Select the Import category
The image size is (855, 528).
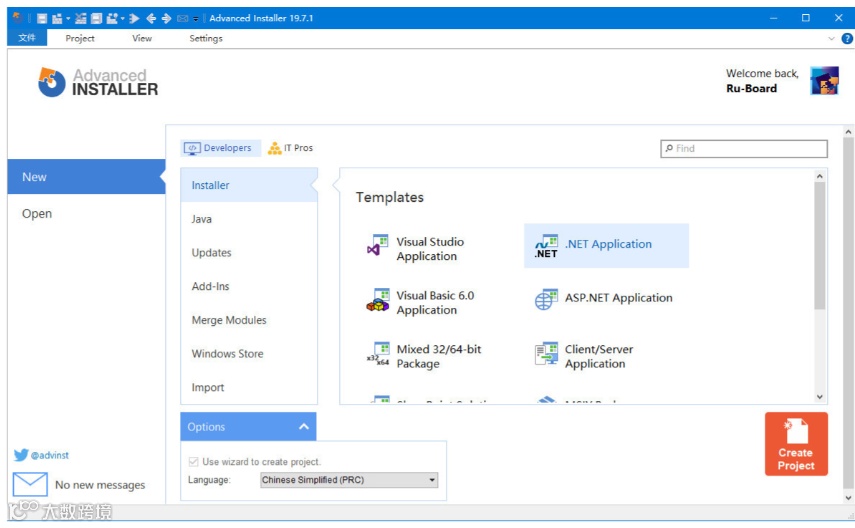[x=249, y=387]
